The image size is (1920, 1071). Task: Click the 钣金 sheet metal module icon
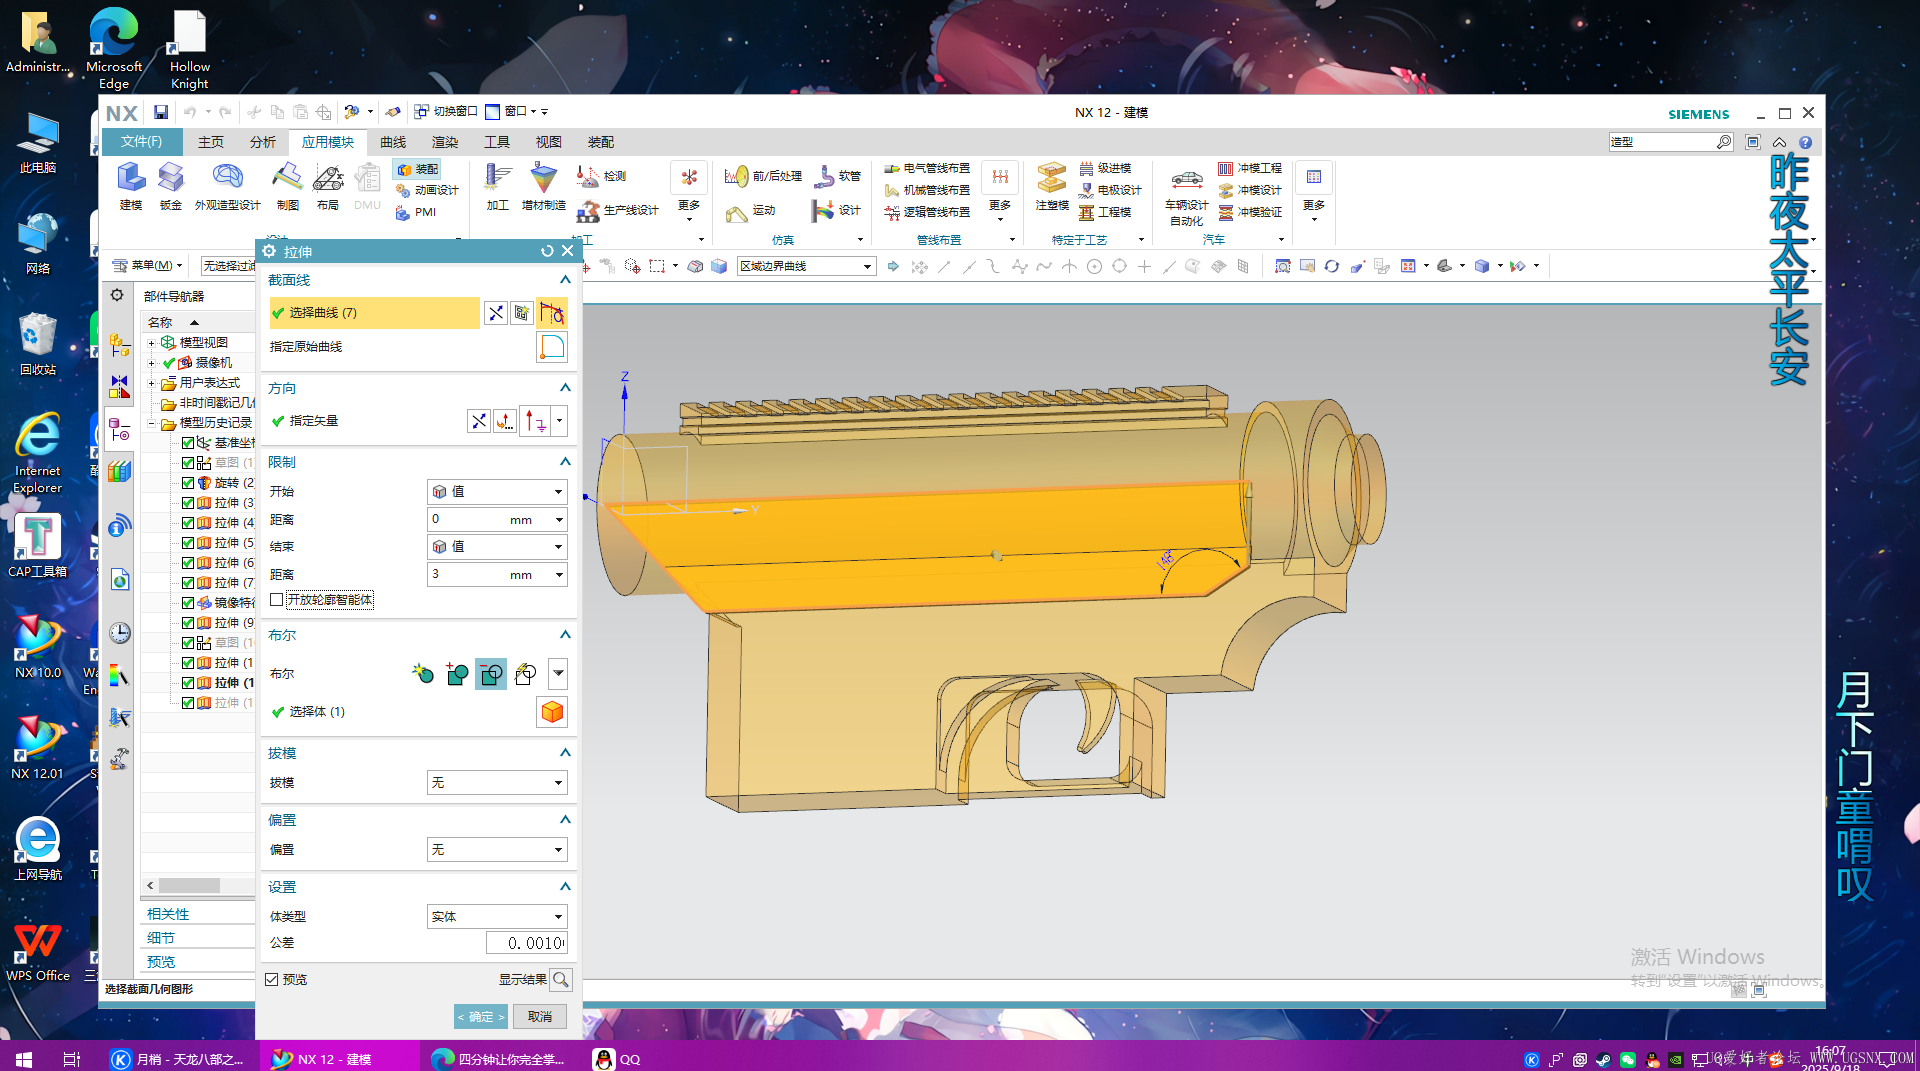171,186
